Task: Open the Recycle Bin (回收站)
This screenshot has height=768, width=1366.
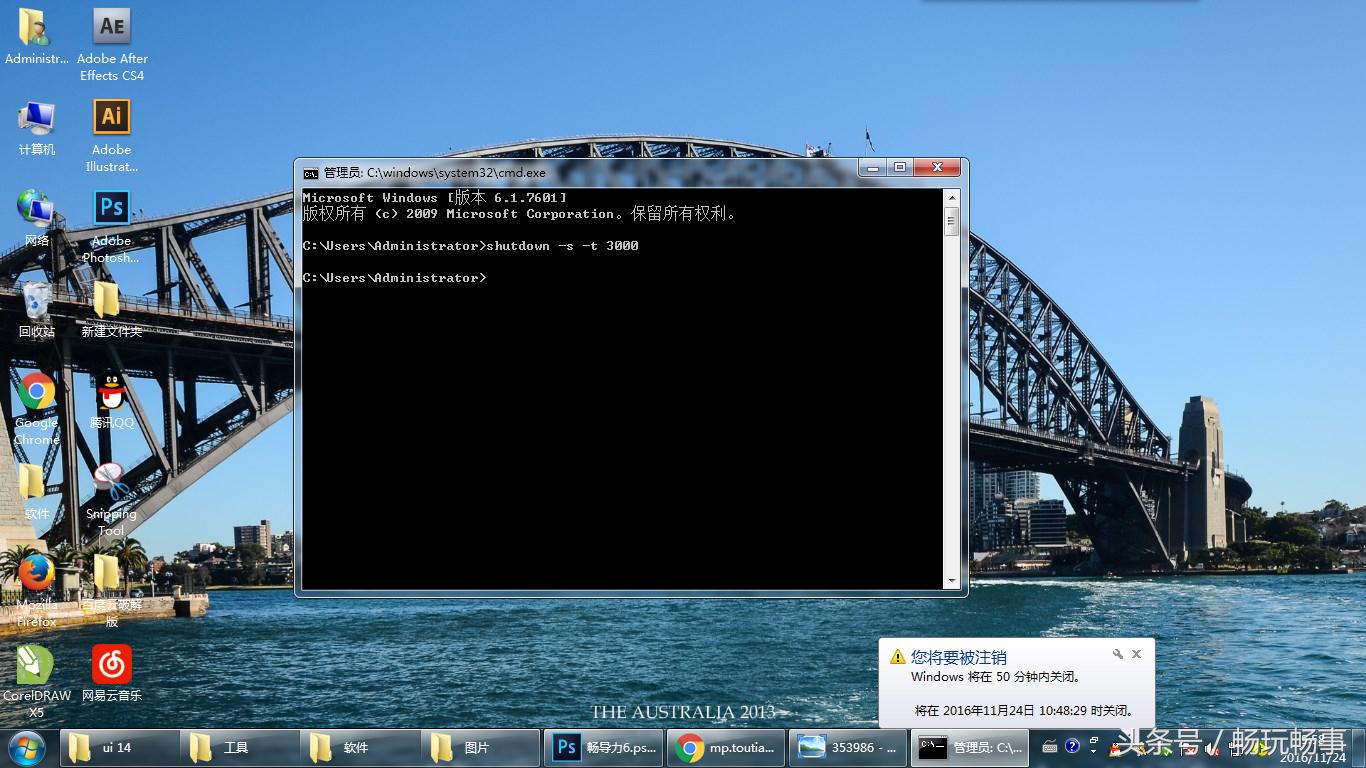Action: click(x=37, y=301)
